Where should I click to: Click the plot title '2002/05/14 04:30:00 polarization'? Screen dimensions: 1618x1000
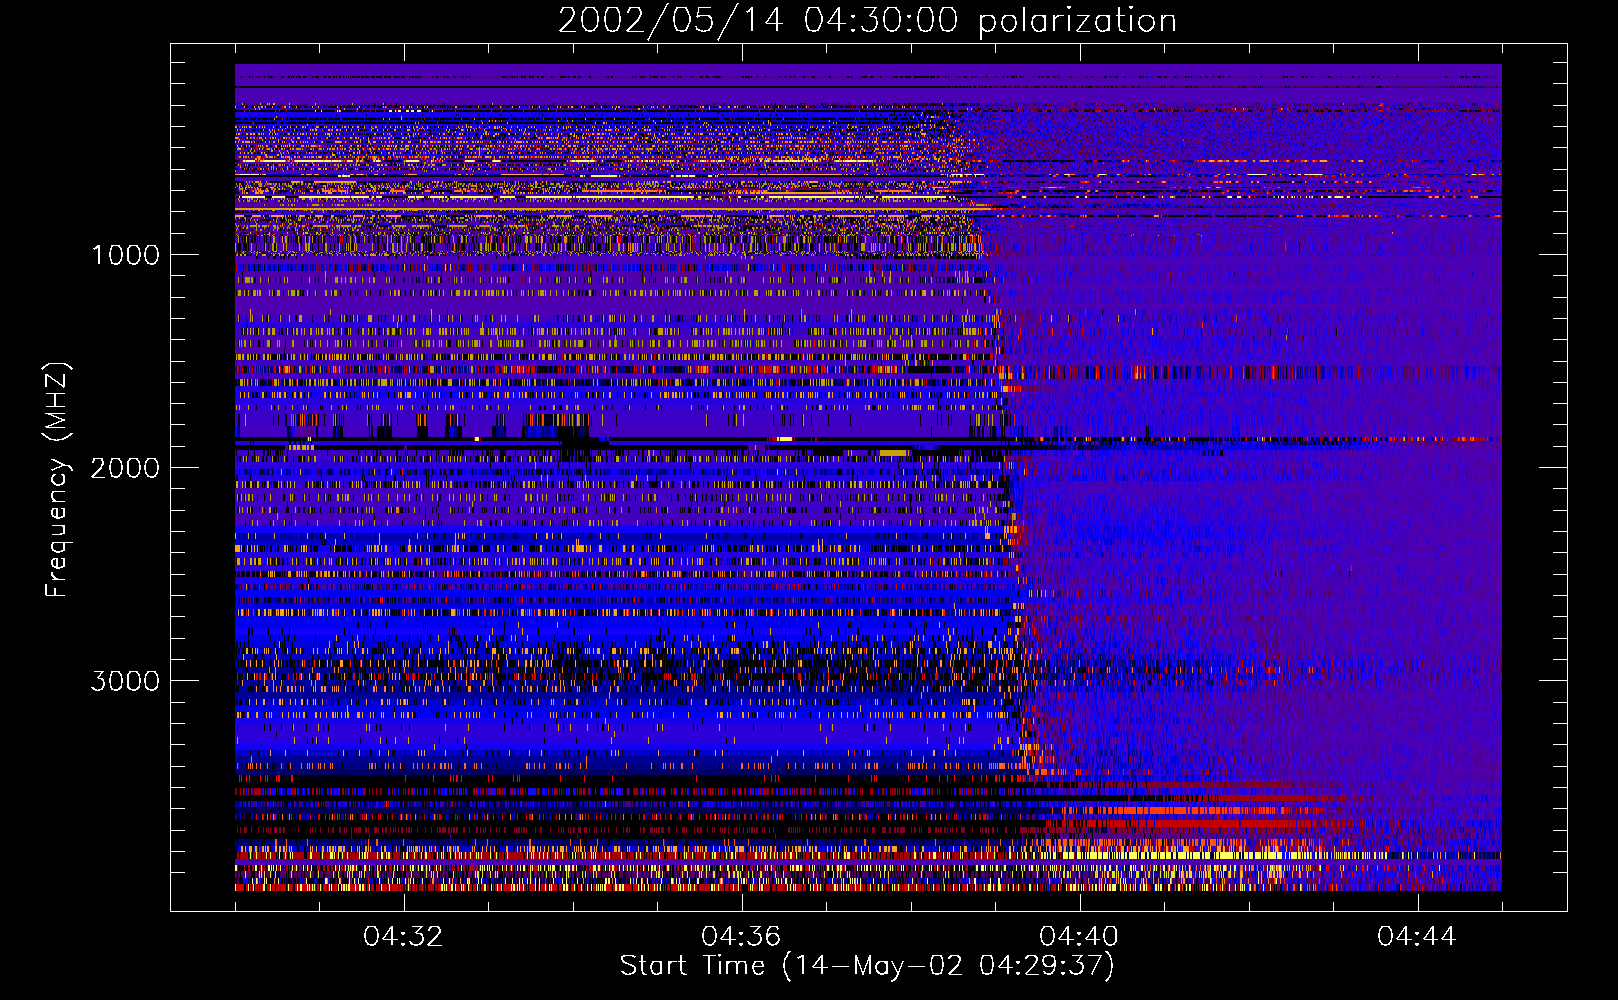[x=867, y=21]
